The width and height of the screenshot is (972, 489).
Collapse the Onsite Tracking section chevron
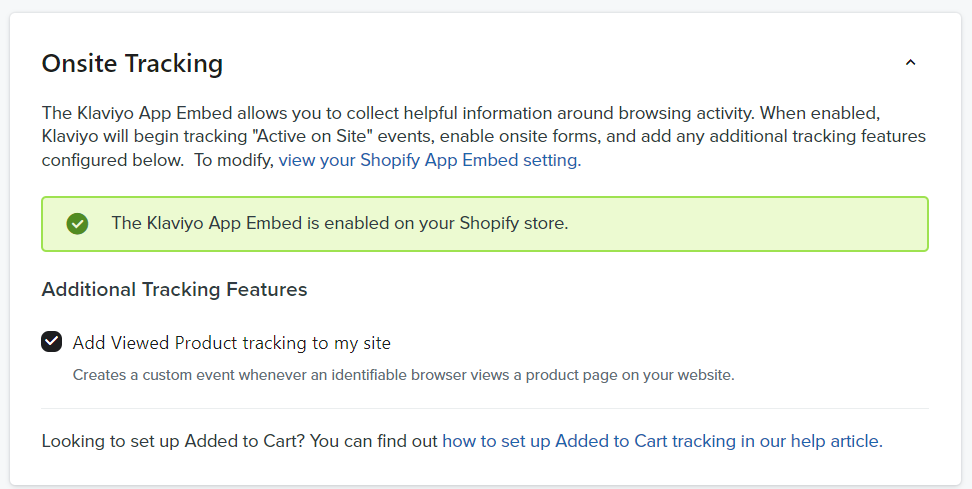pyautogui.click(x=910, y=63)
